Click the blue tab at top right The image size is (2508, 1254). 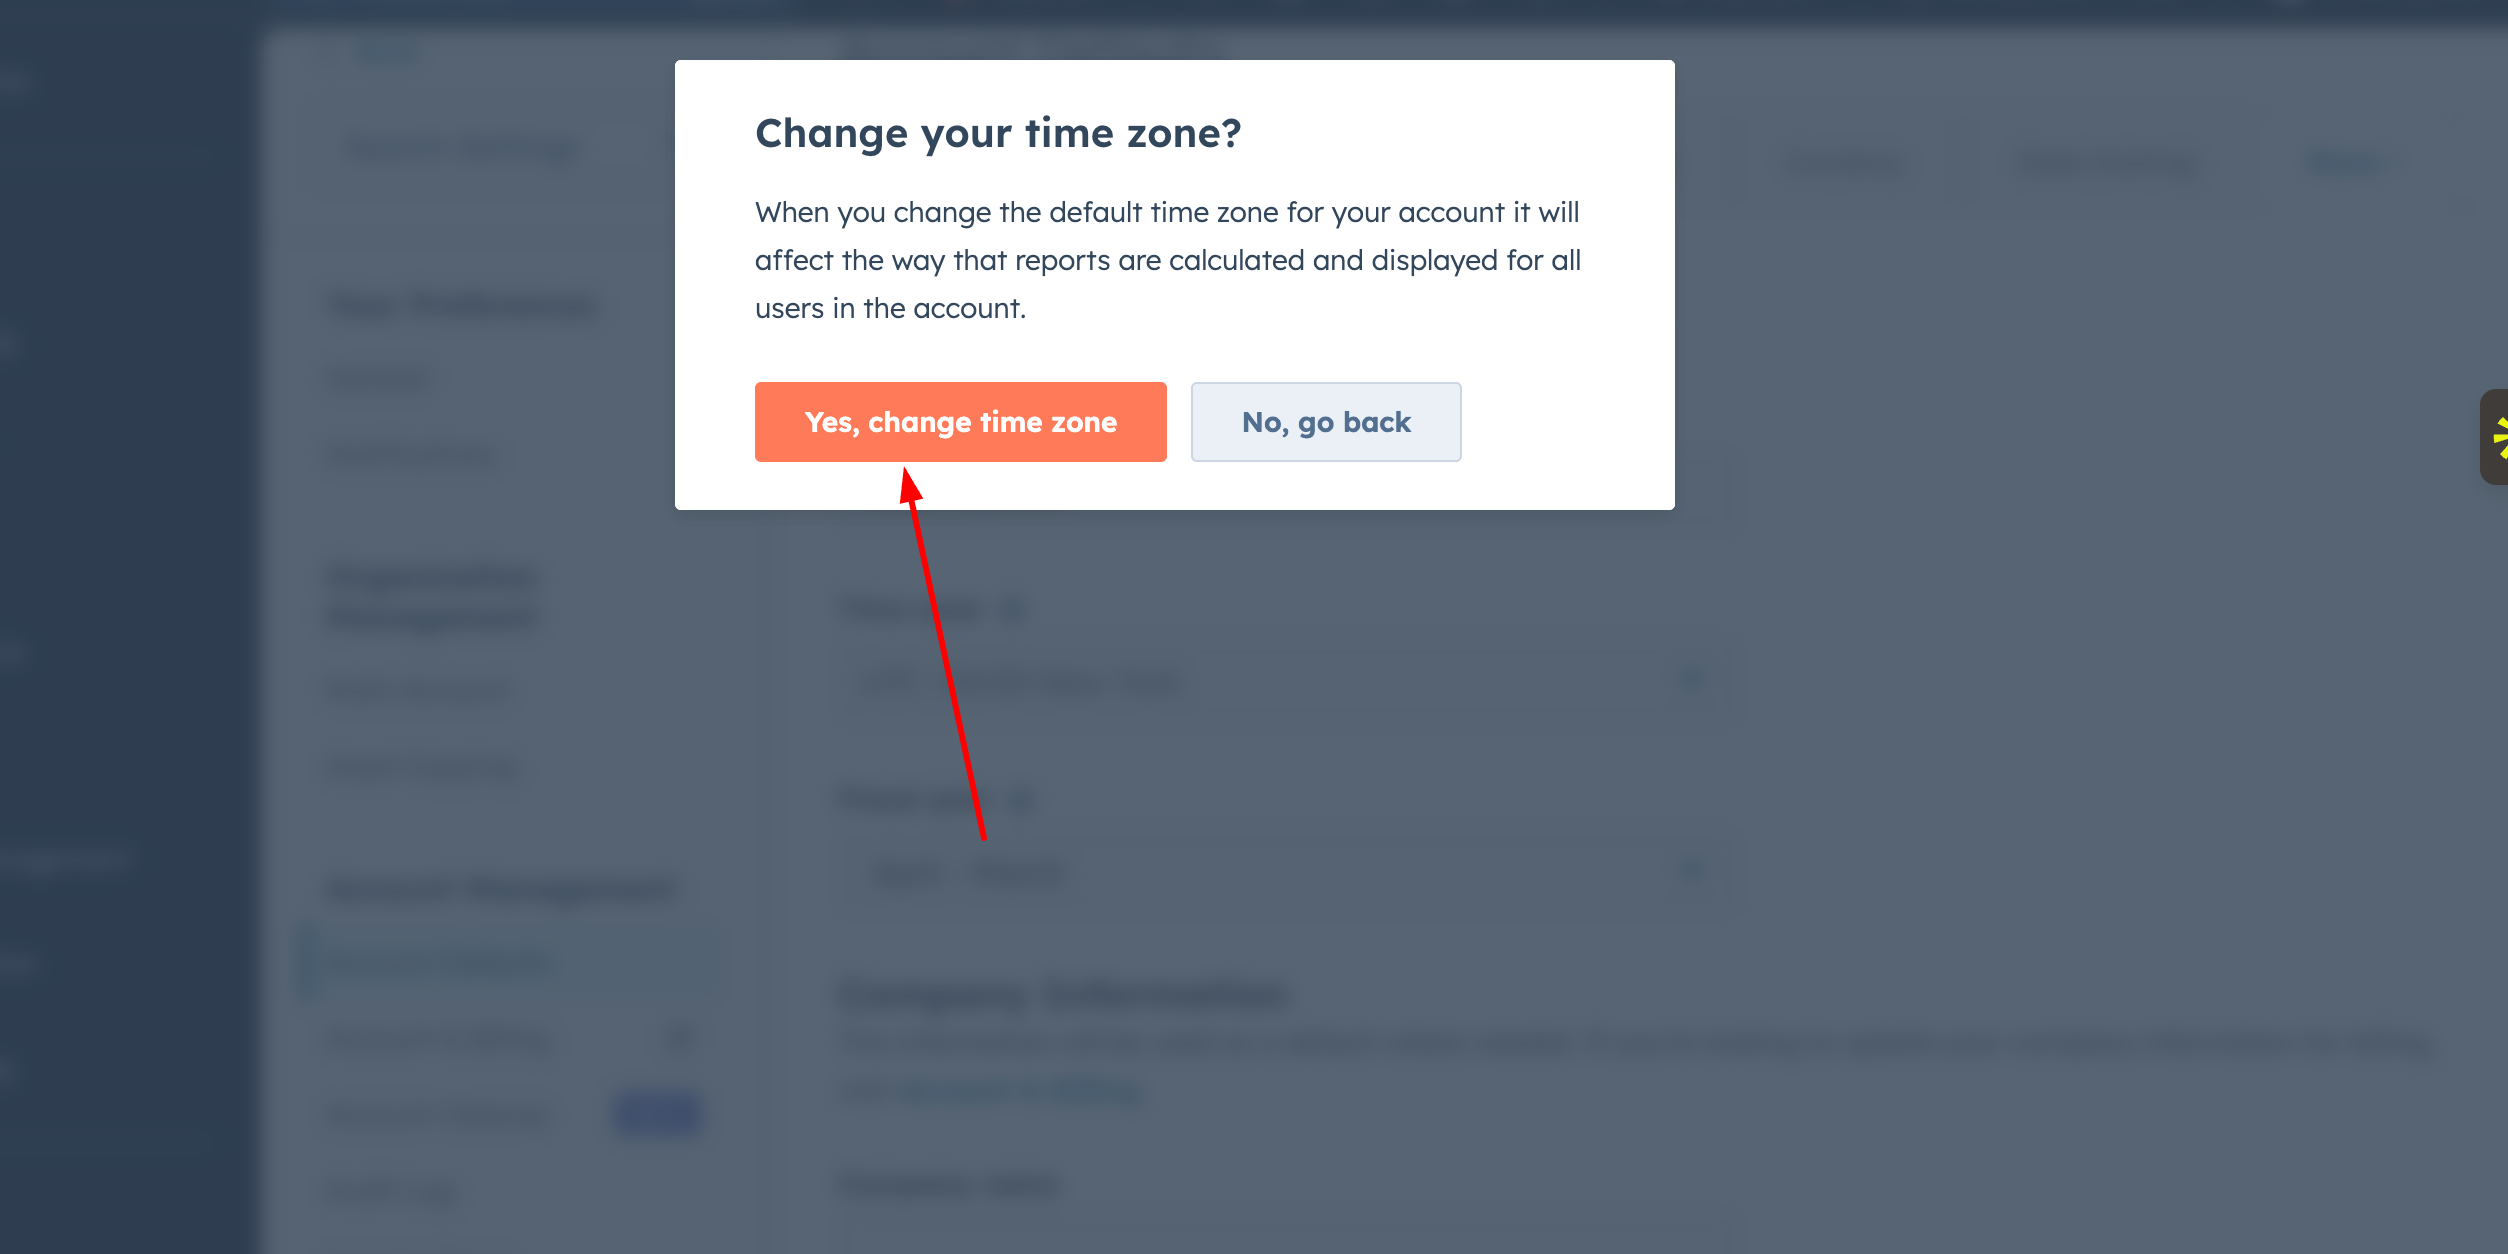click(x=2345, y=163)
